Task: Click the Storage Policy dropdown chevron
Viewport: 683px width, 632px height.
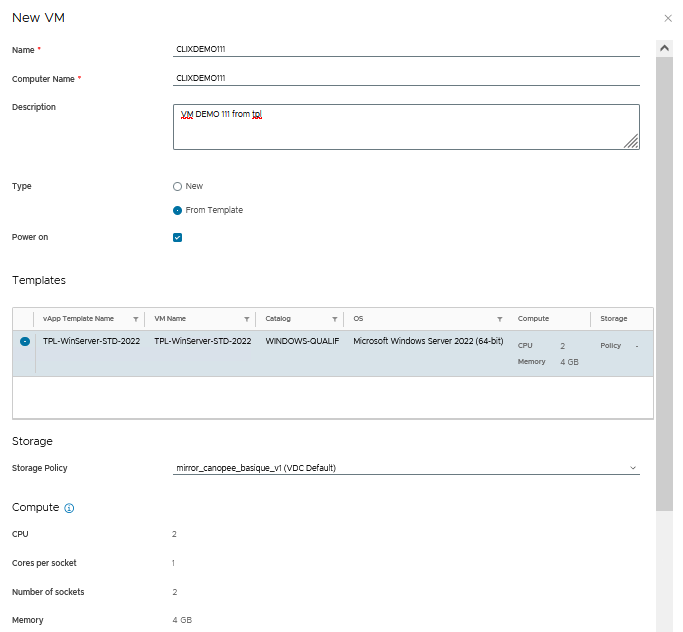Action: pos(632,467)
